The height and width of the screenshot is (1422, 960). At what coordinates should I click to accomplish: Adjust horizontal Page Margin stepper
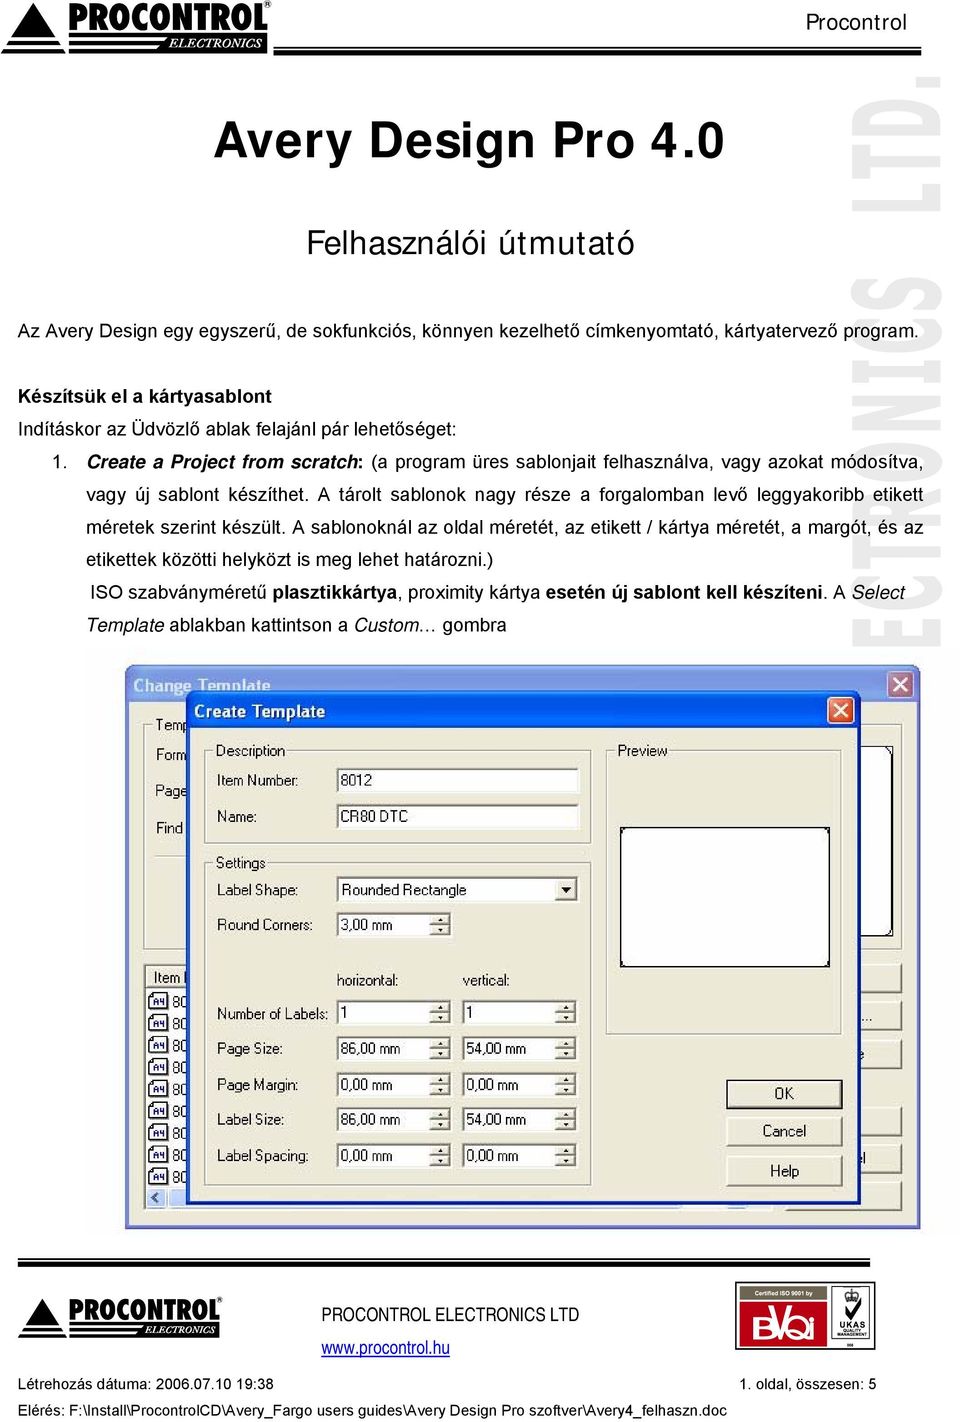point(440,1085)
